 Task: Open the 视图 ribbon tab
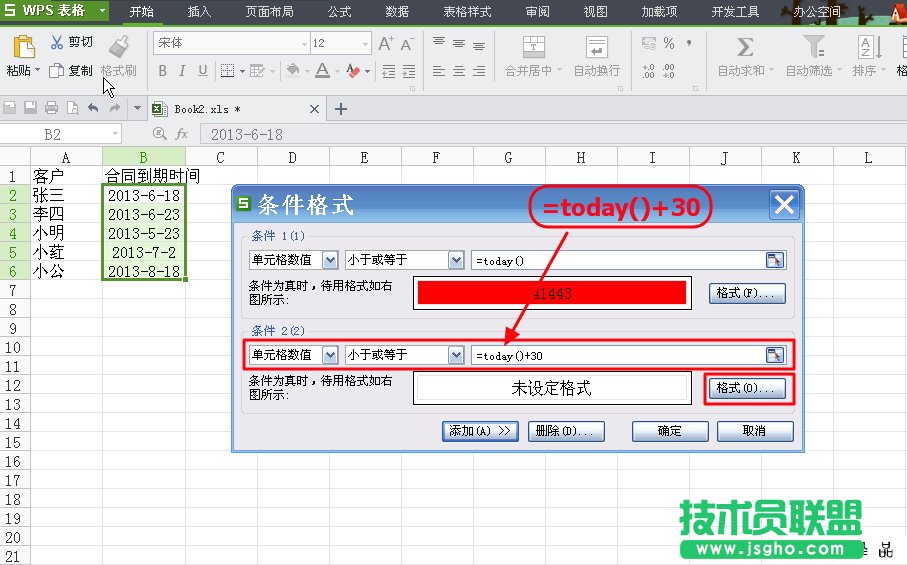tap(595, 12)
